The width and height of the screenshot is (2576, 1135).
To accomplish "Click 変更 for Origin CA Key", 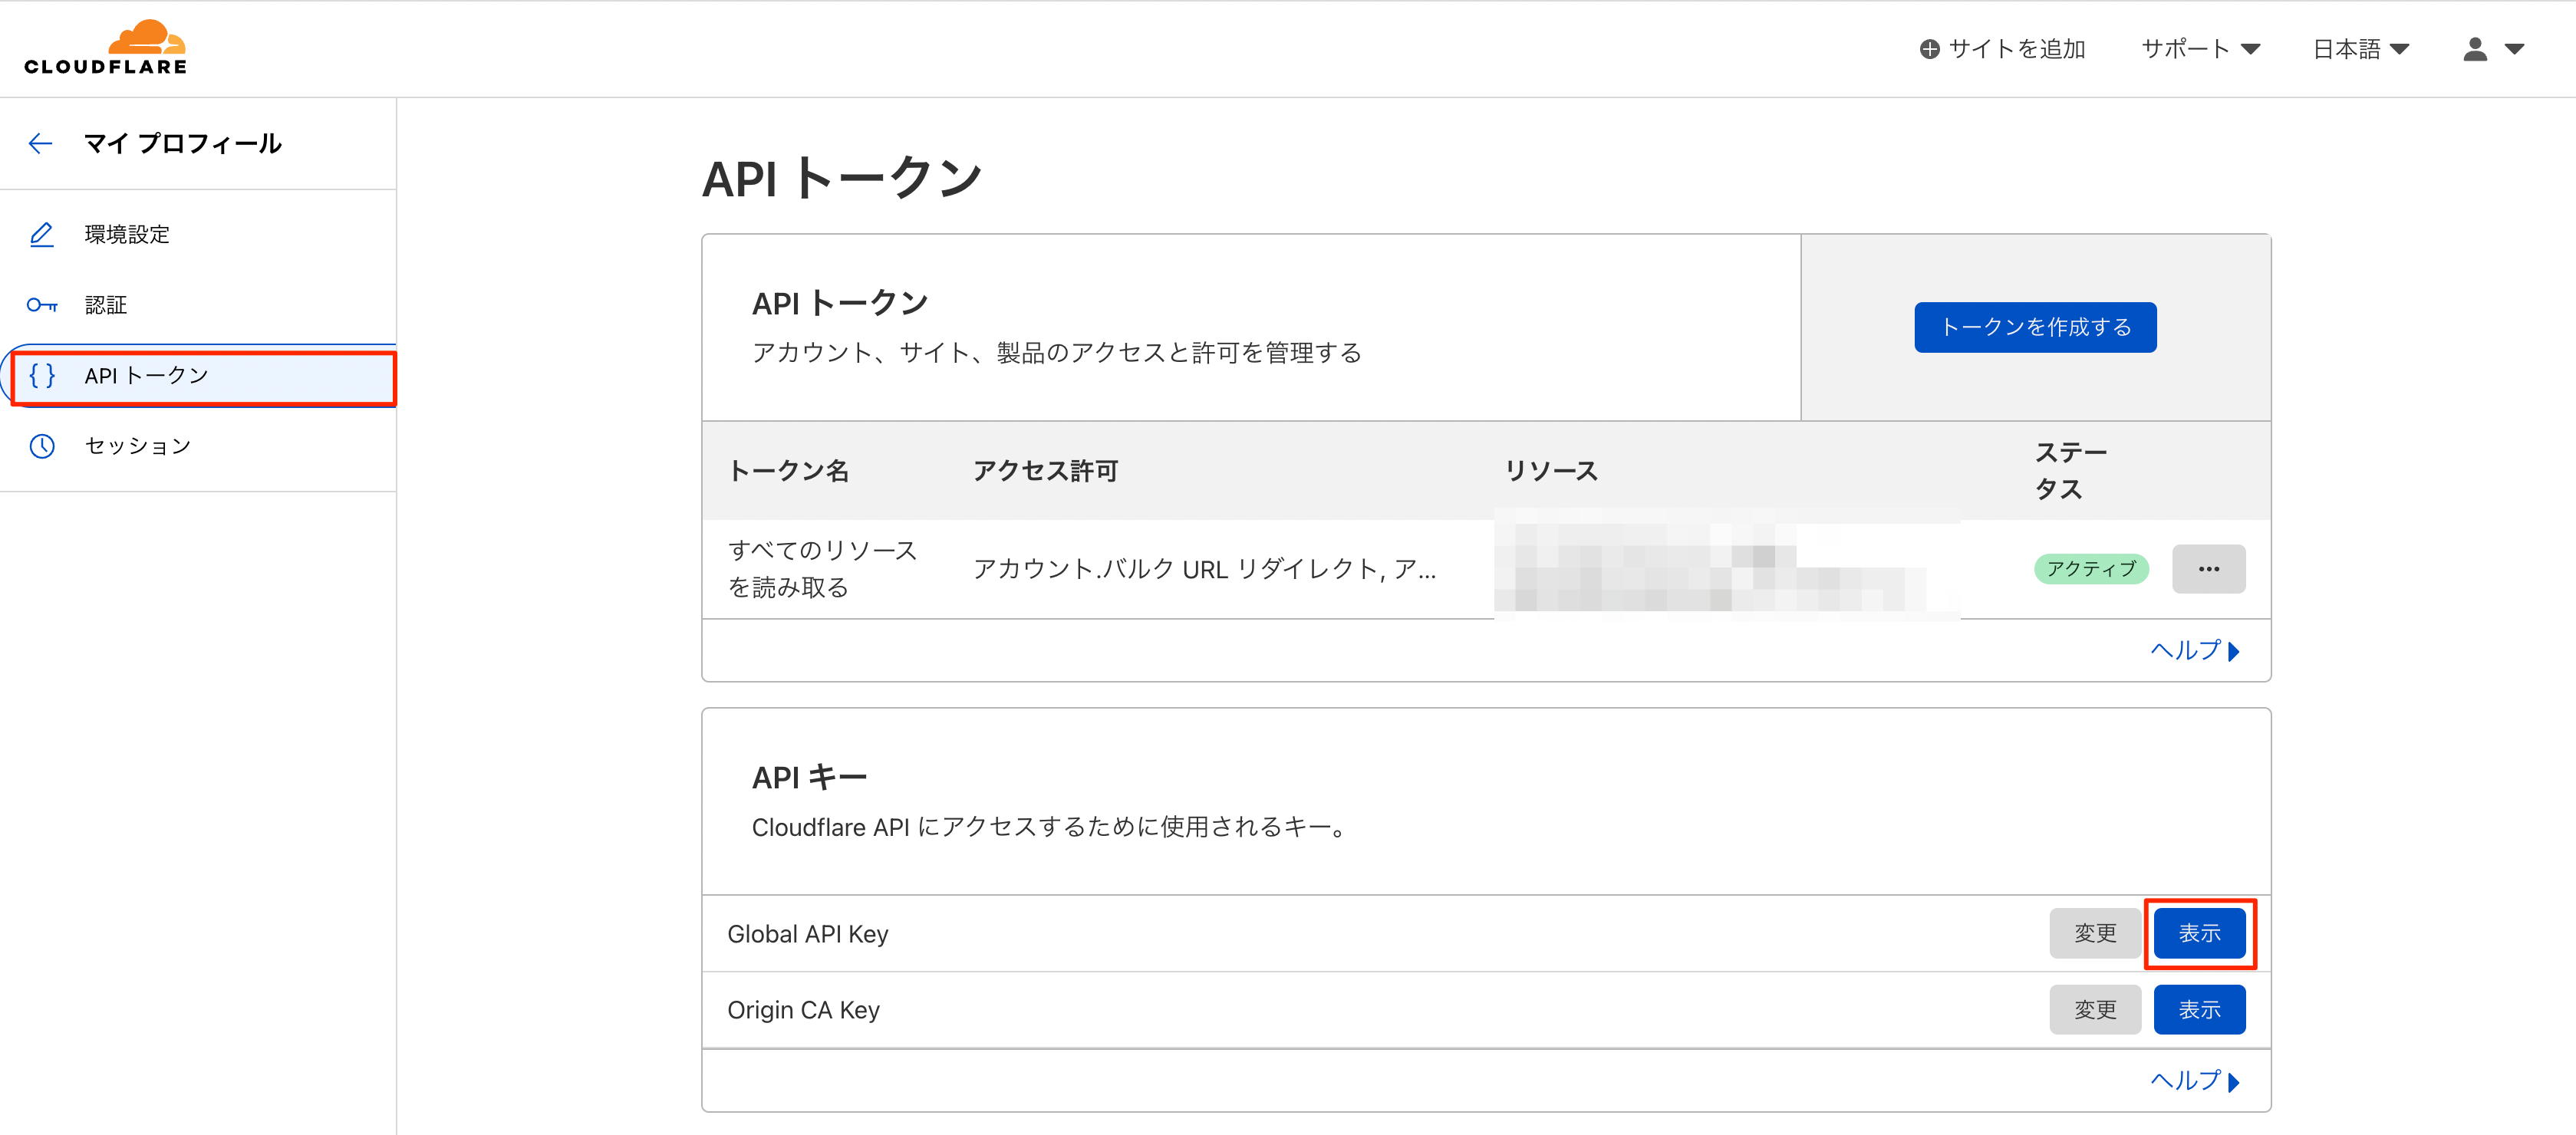I will [x=2094, y=1010].
